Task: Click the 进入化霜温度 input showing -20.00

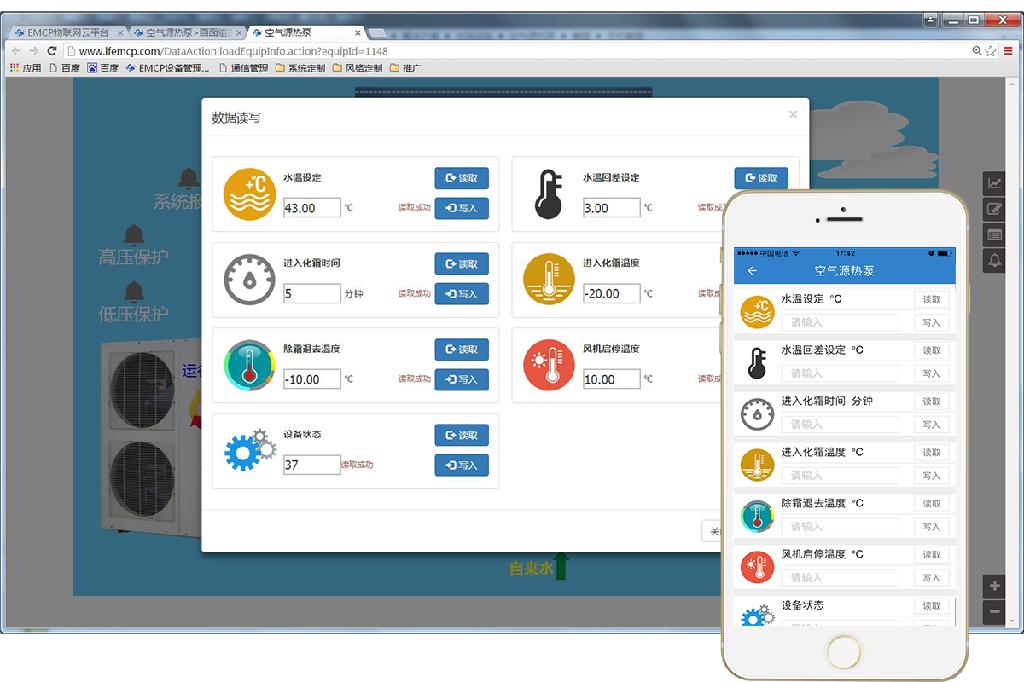Action: pos(611,293)
